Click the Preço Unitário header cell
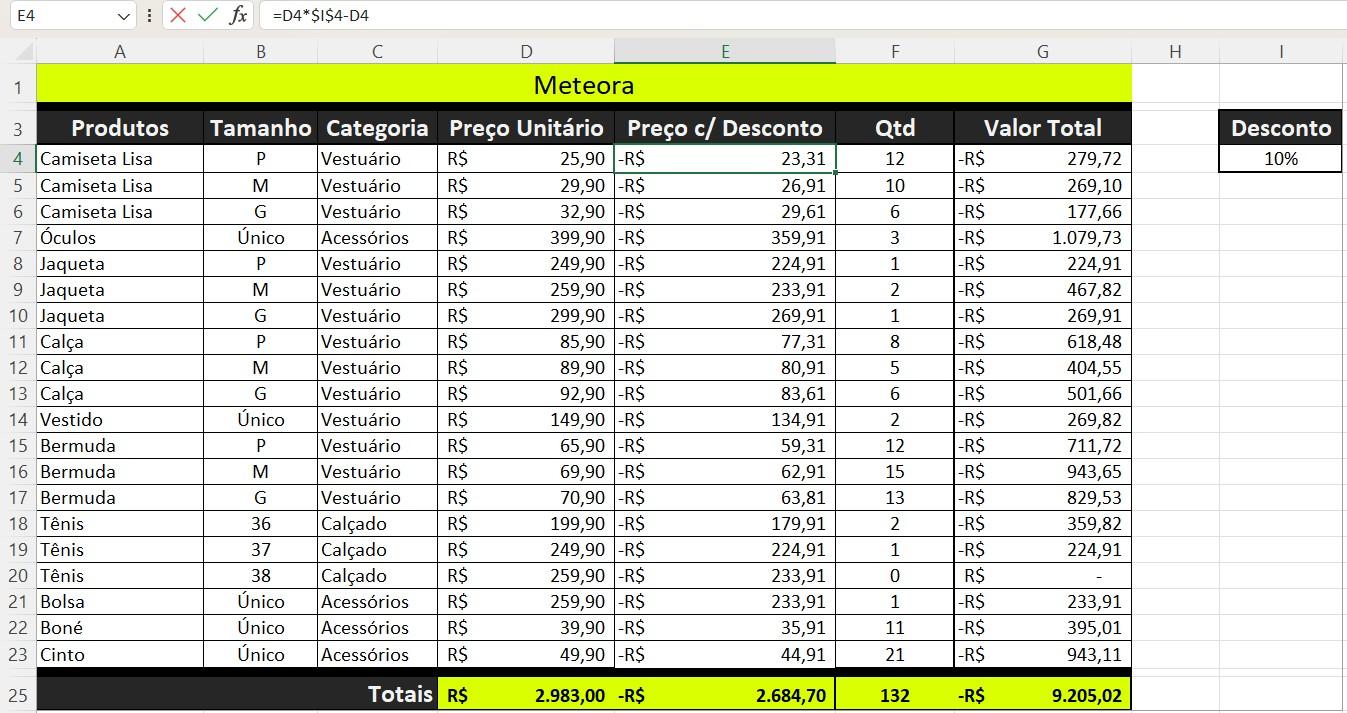The height and width of the screenshot is (713, 1347). 526,128
